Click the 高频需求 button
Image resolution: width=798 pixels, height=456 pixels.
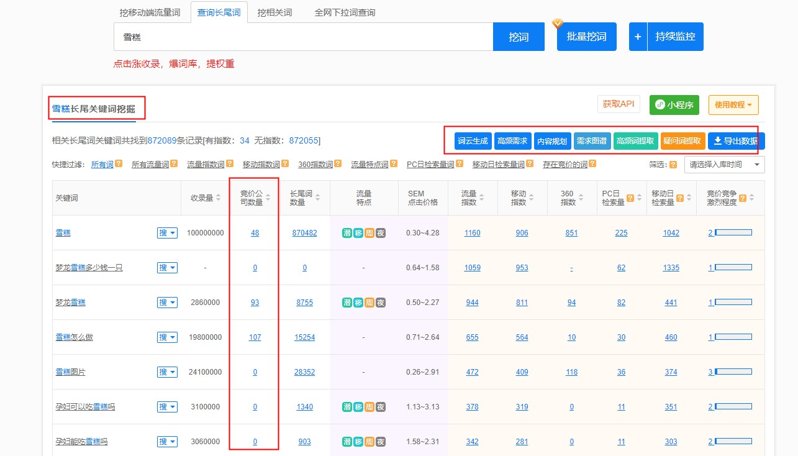click(512, 141)
